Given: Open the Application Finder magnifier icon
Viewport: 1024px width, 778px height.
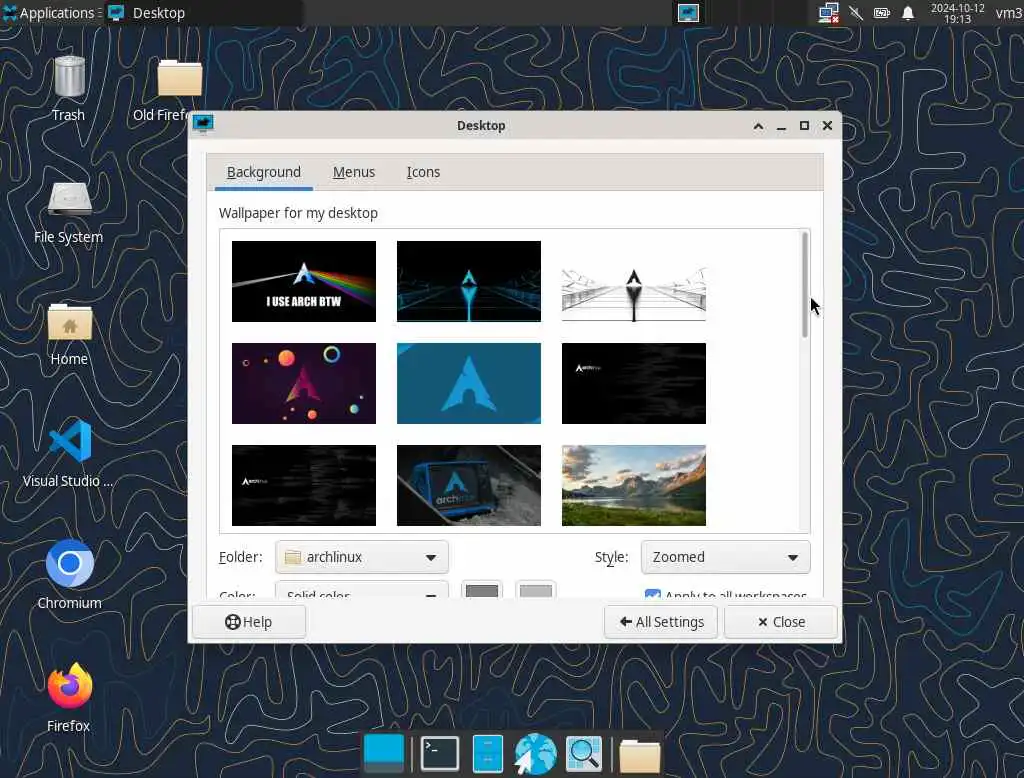Looking at the screenshot, I should 583,753.
